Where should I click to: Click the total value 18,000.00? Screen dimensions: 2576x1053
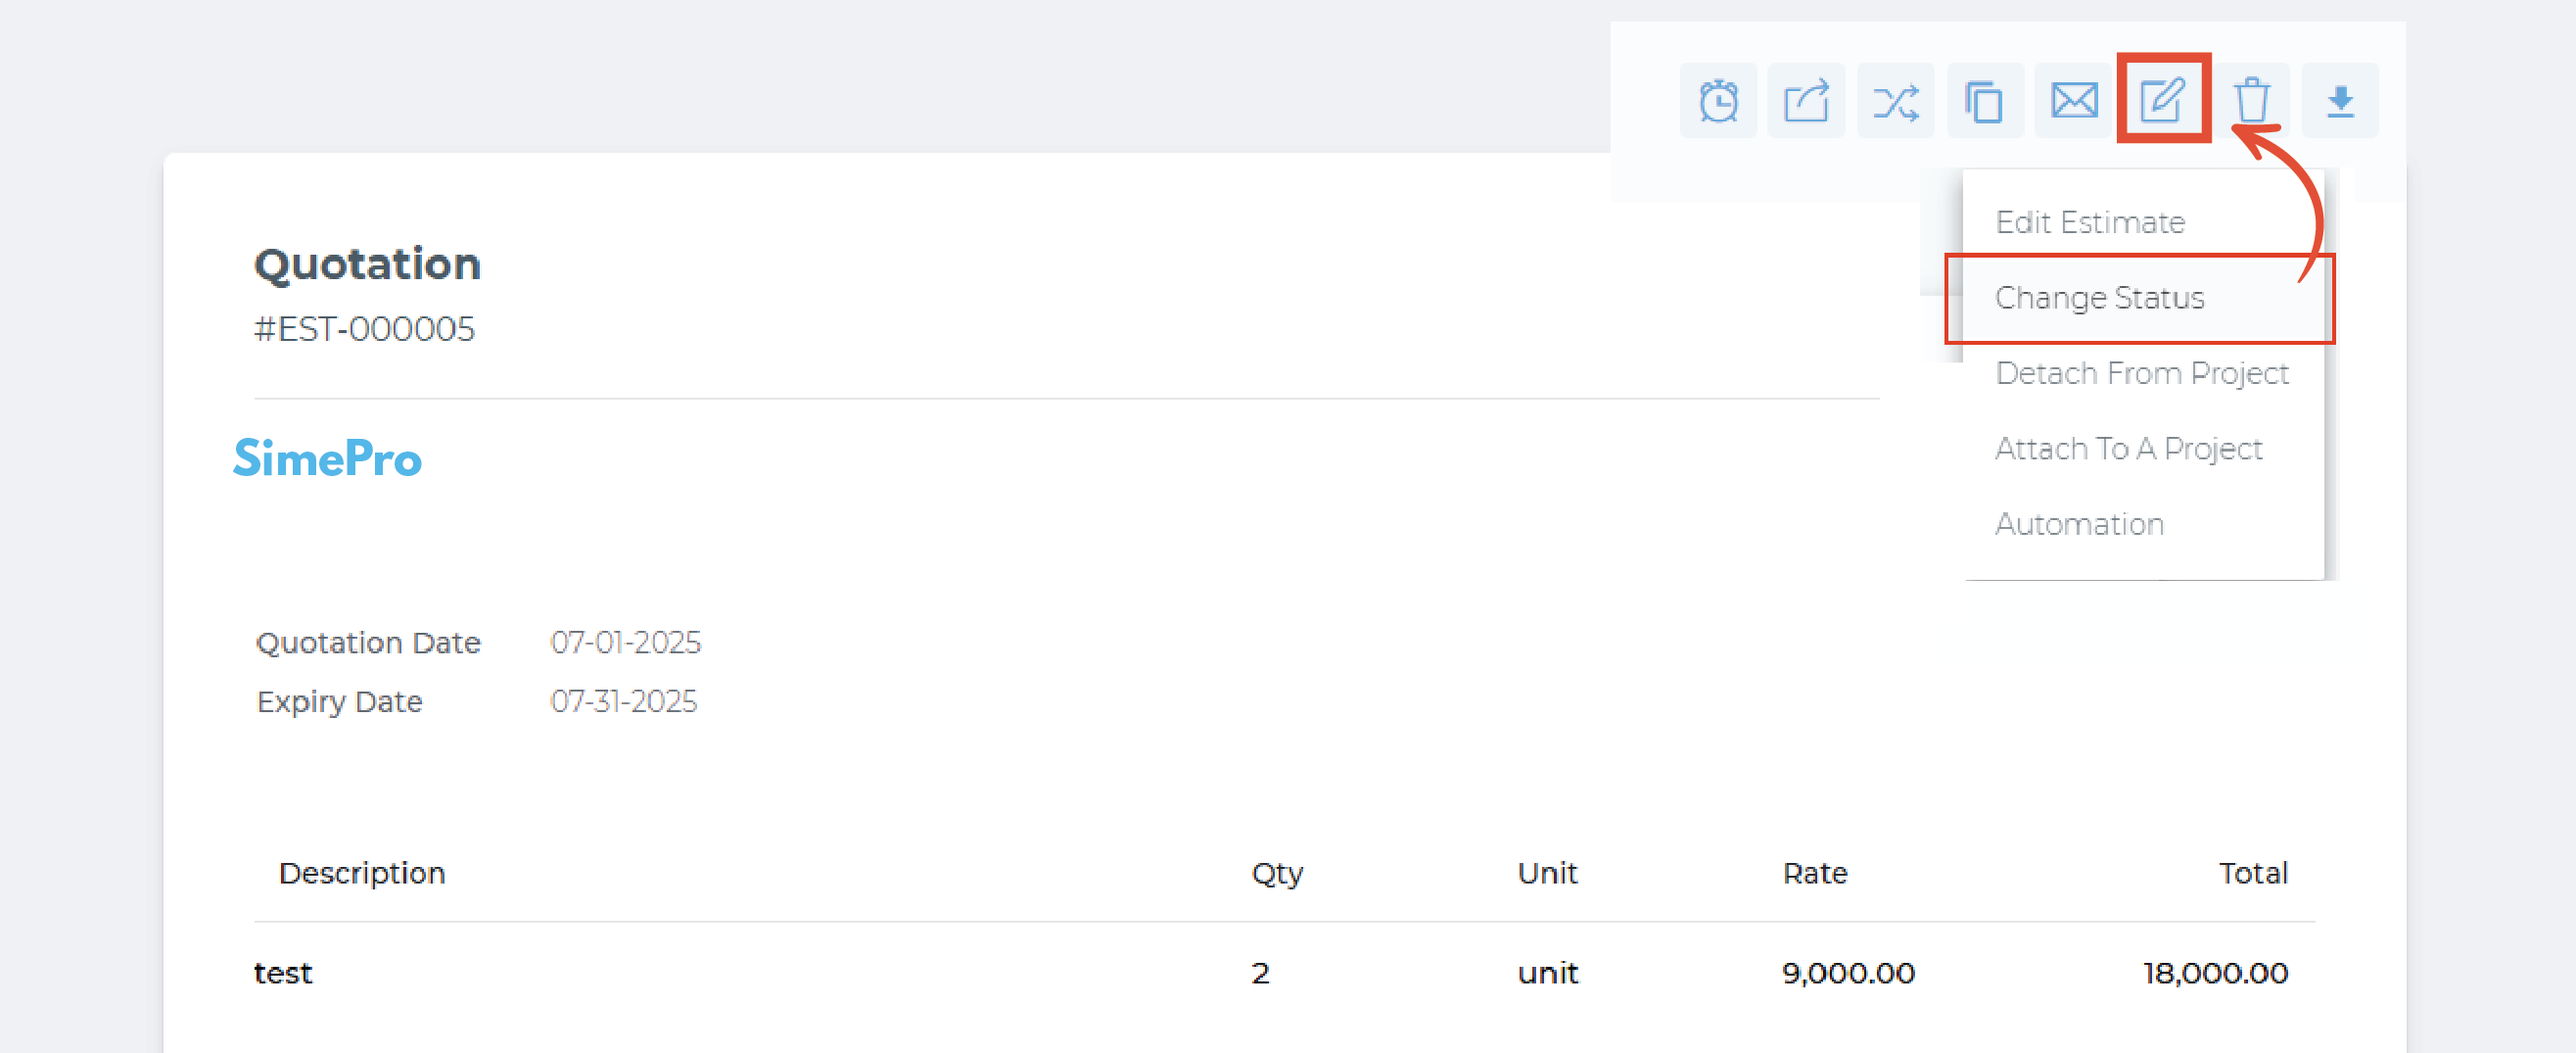coord(2215,973)
